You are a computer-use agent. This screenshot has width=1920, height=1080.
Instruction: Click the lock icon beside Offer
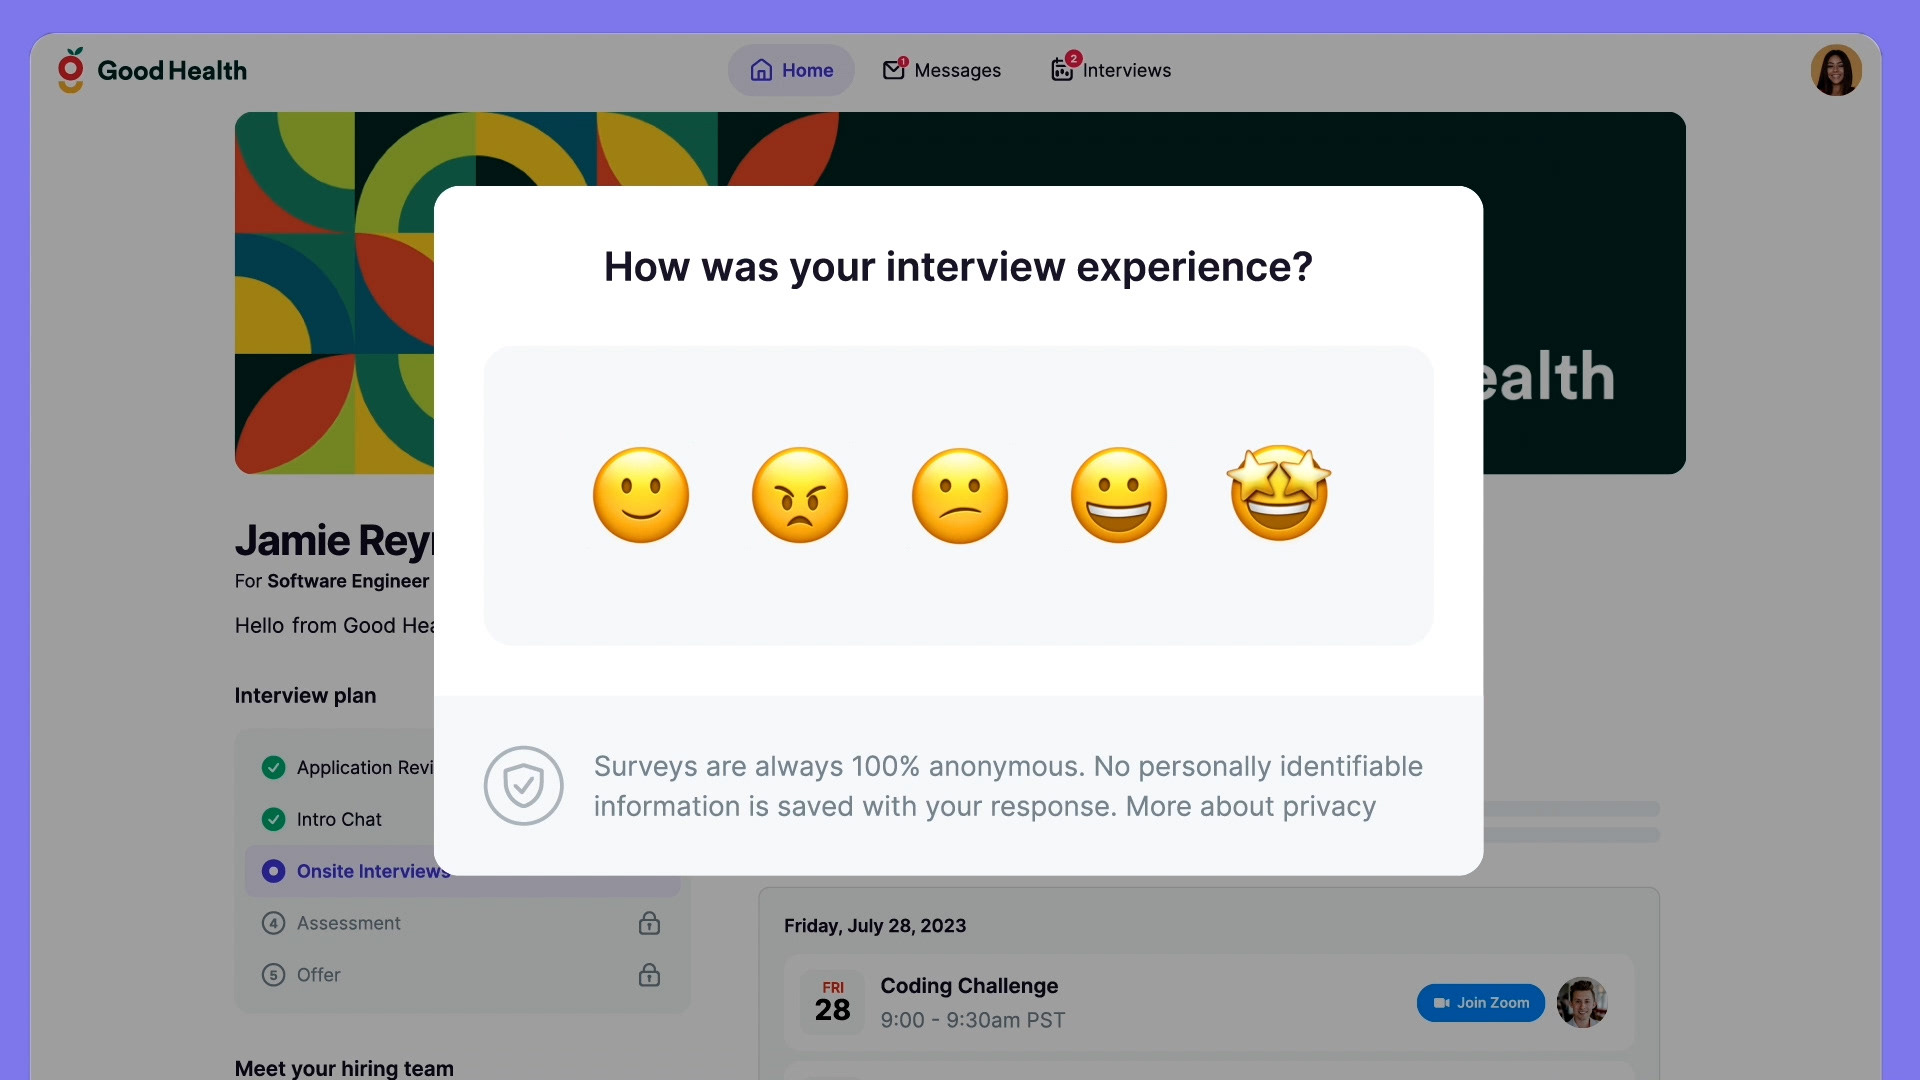click(x=649, y=975)
